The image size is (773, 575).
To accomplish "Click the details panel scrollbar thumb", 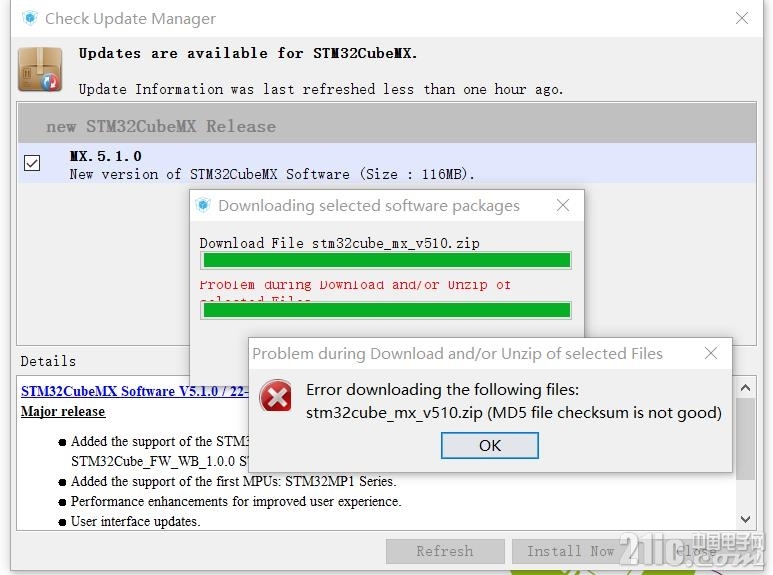I will 745,438.
